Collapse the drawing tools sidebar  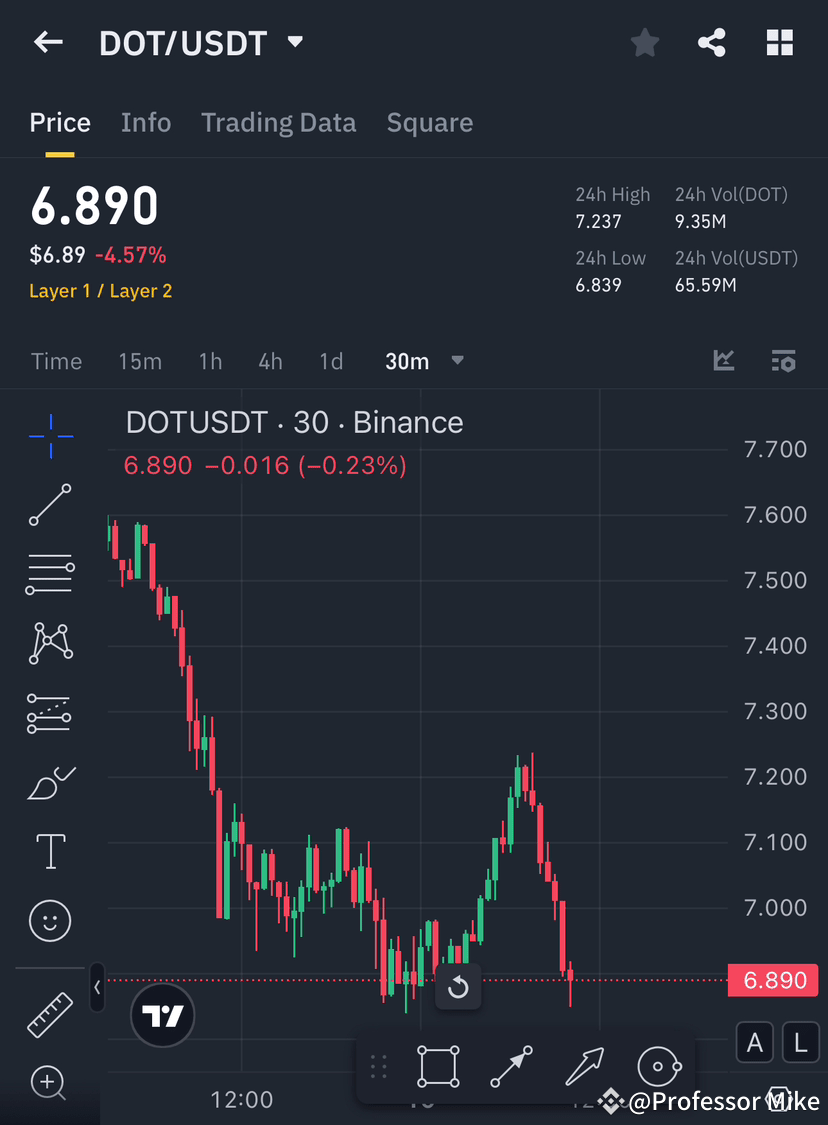96,987
